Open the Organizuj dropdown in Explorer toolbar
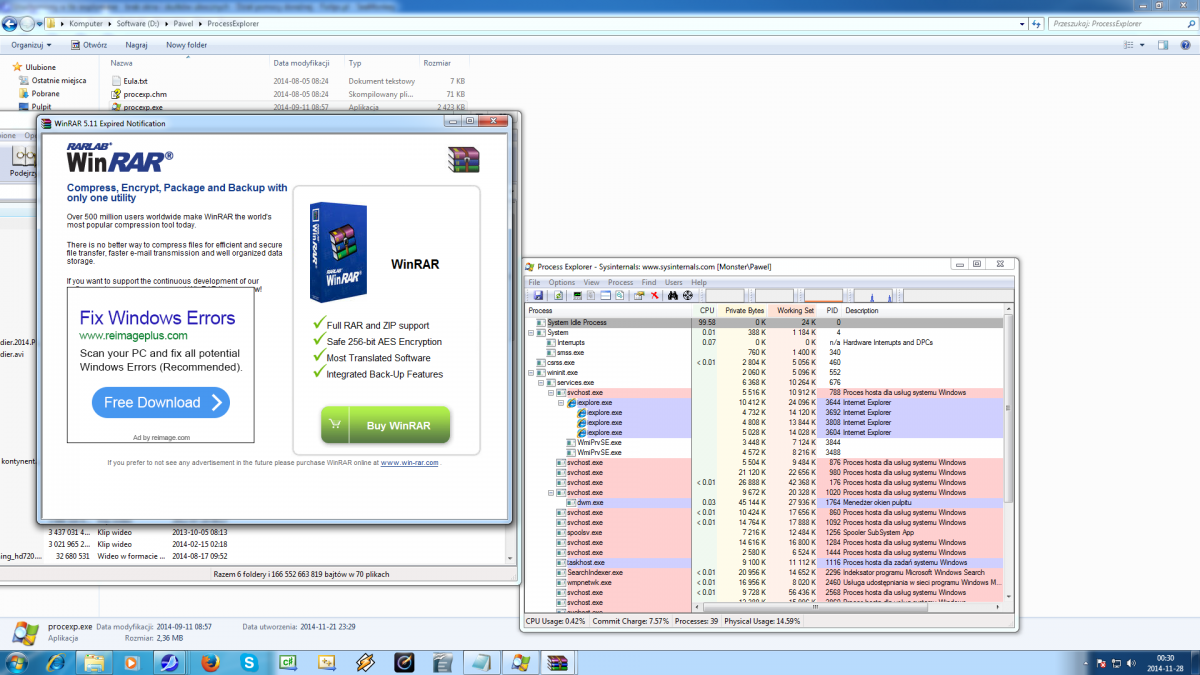 [32, 45]
